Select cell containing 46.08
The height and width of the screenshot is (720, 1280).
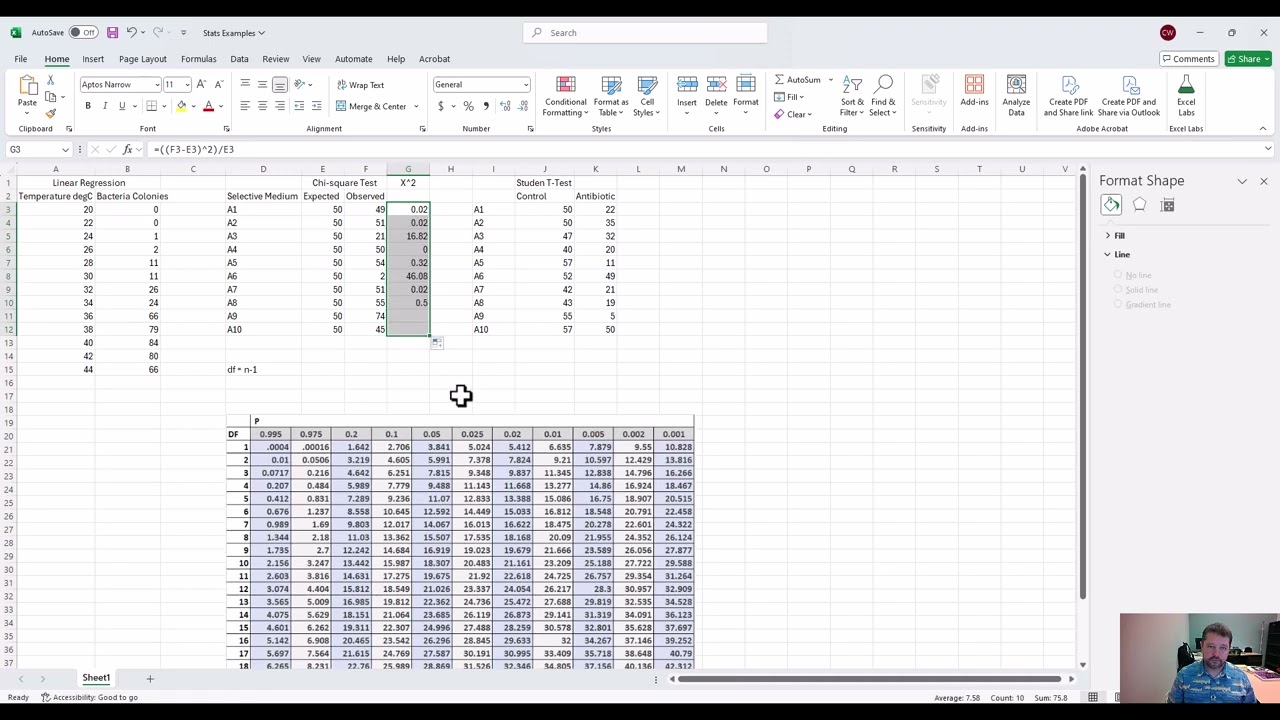pos(408,276)
